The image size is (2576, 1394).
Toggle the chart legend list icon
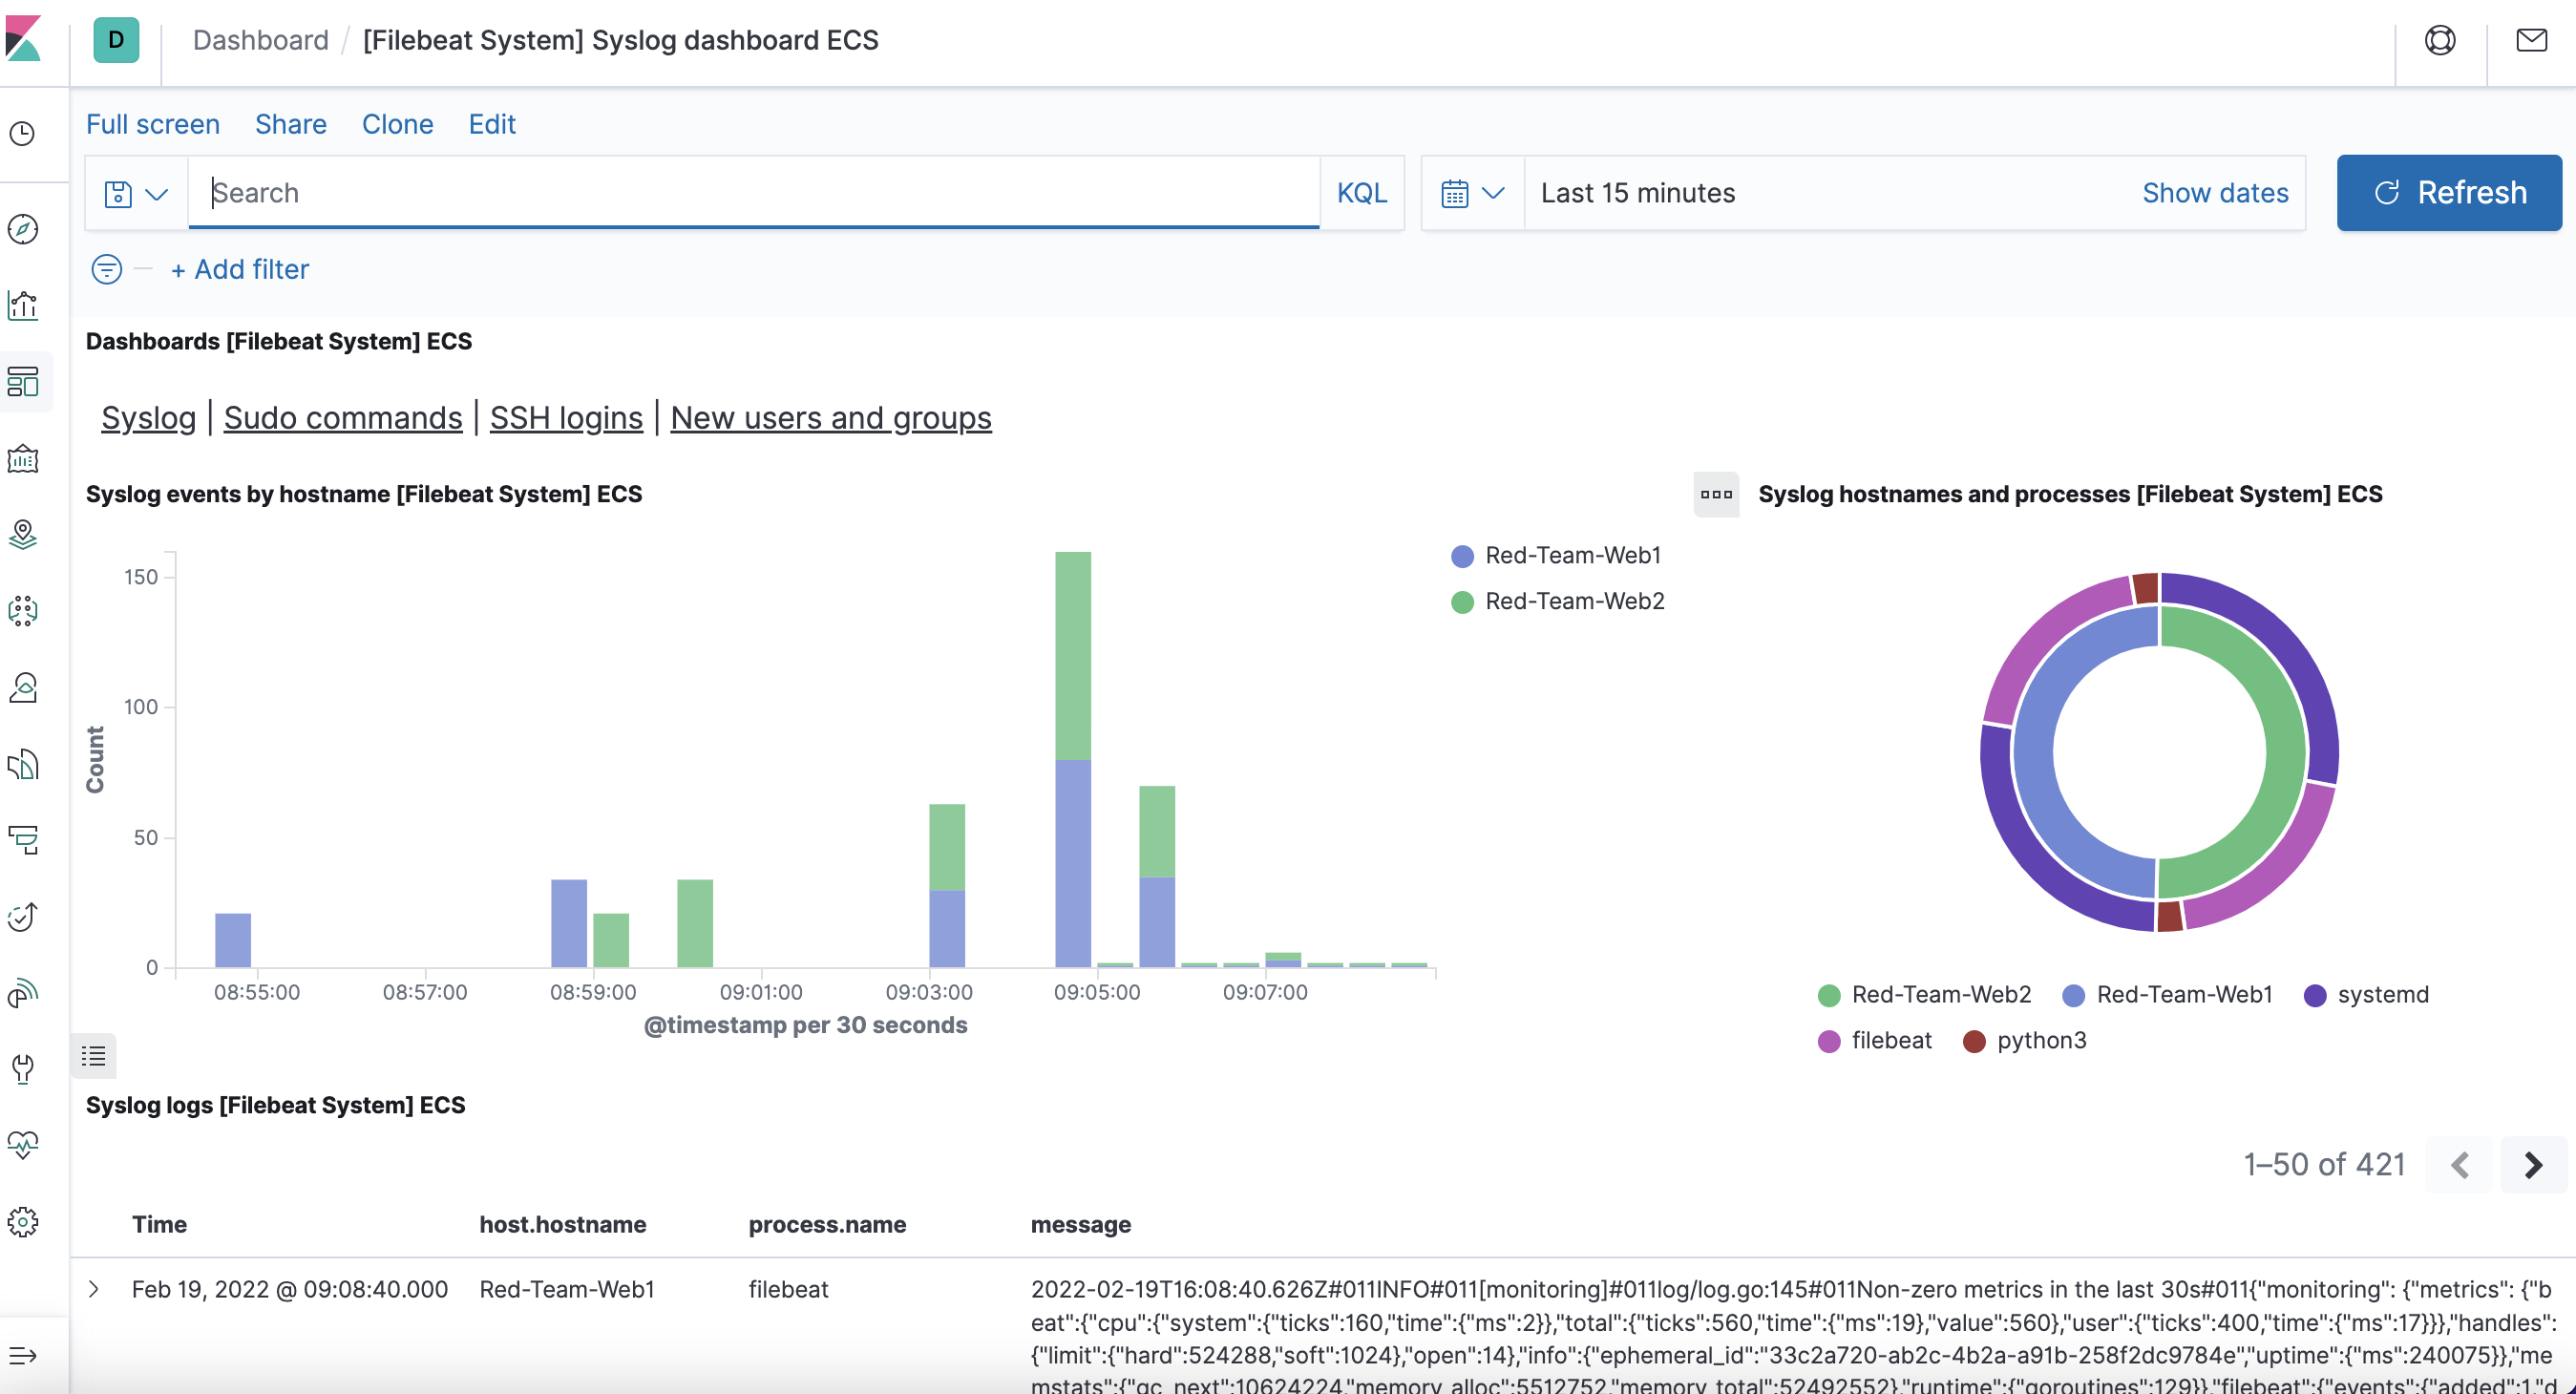click(94, 1055)
